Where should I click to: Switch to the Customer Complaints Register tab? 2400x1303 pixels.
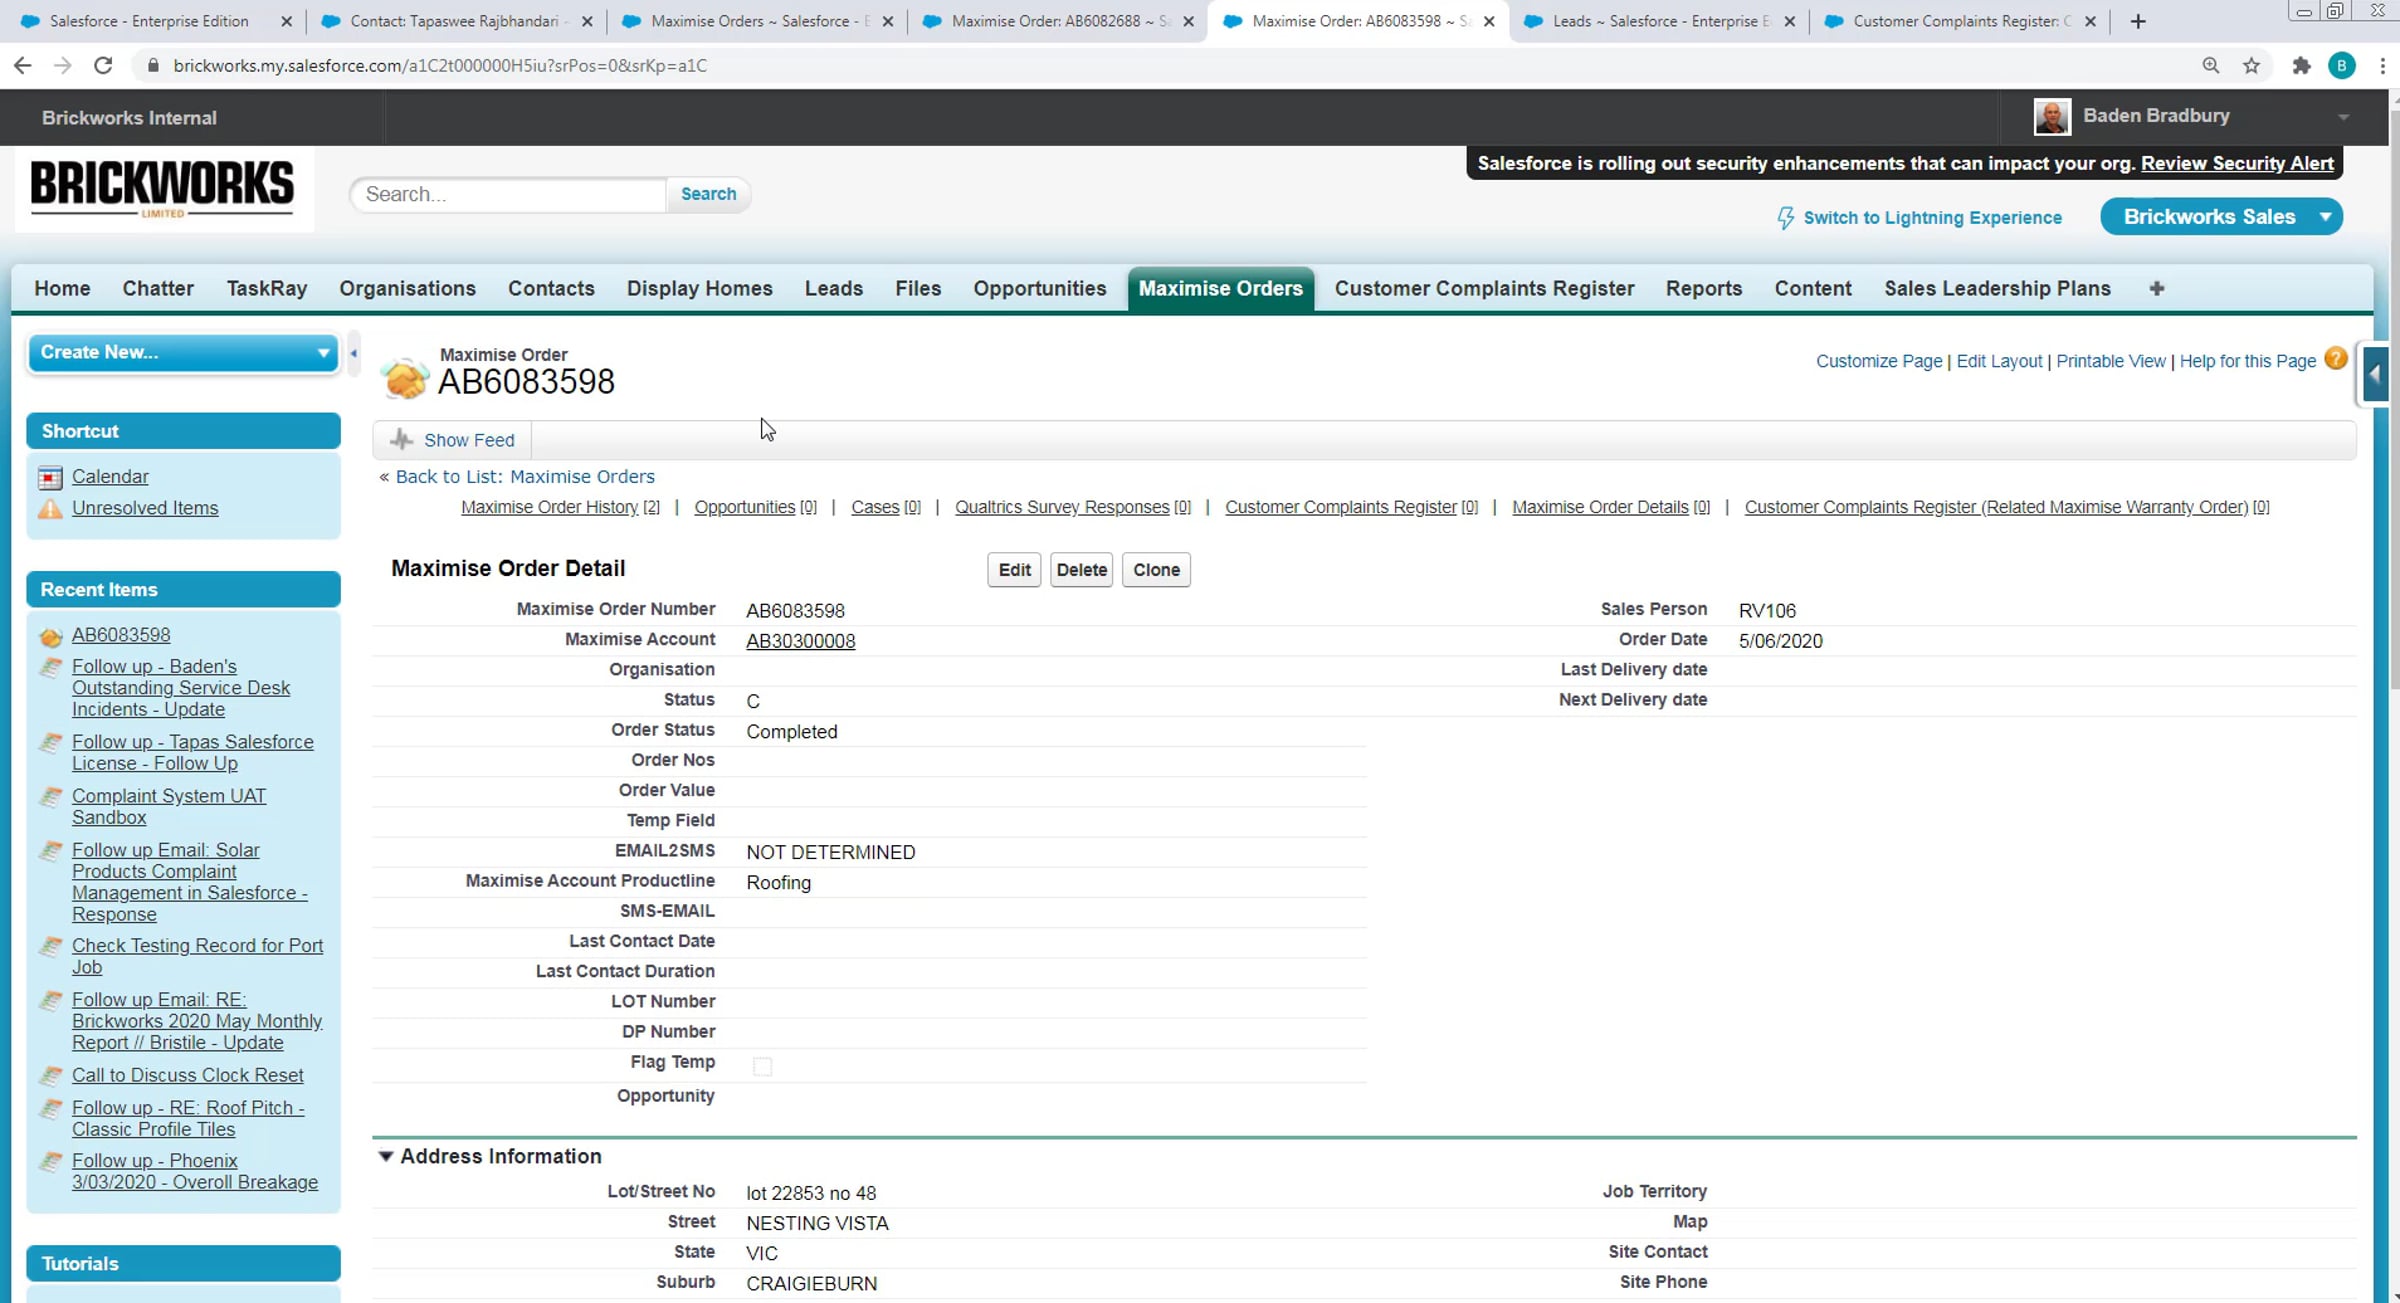[1484, 289]
